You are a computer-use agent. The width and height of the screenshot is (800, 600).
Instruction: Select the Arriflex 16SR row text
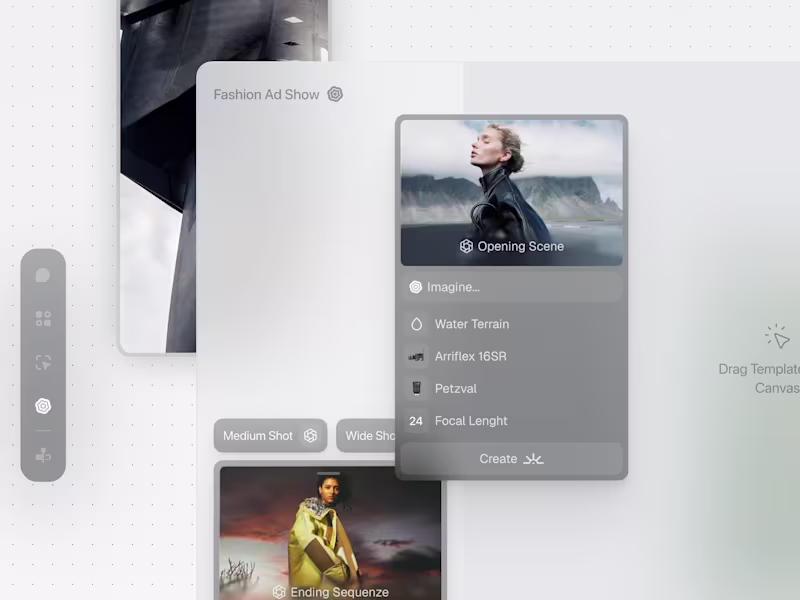point(470,356)
